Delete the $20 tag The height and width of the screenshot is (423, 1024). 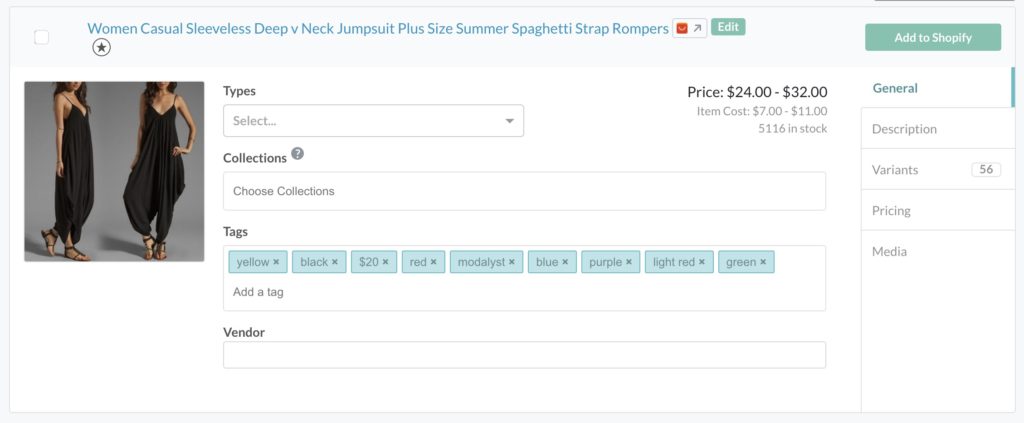click(385, 262)
